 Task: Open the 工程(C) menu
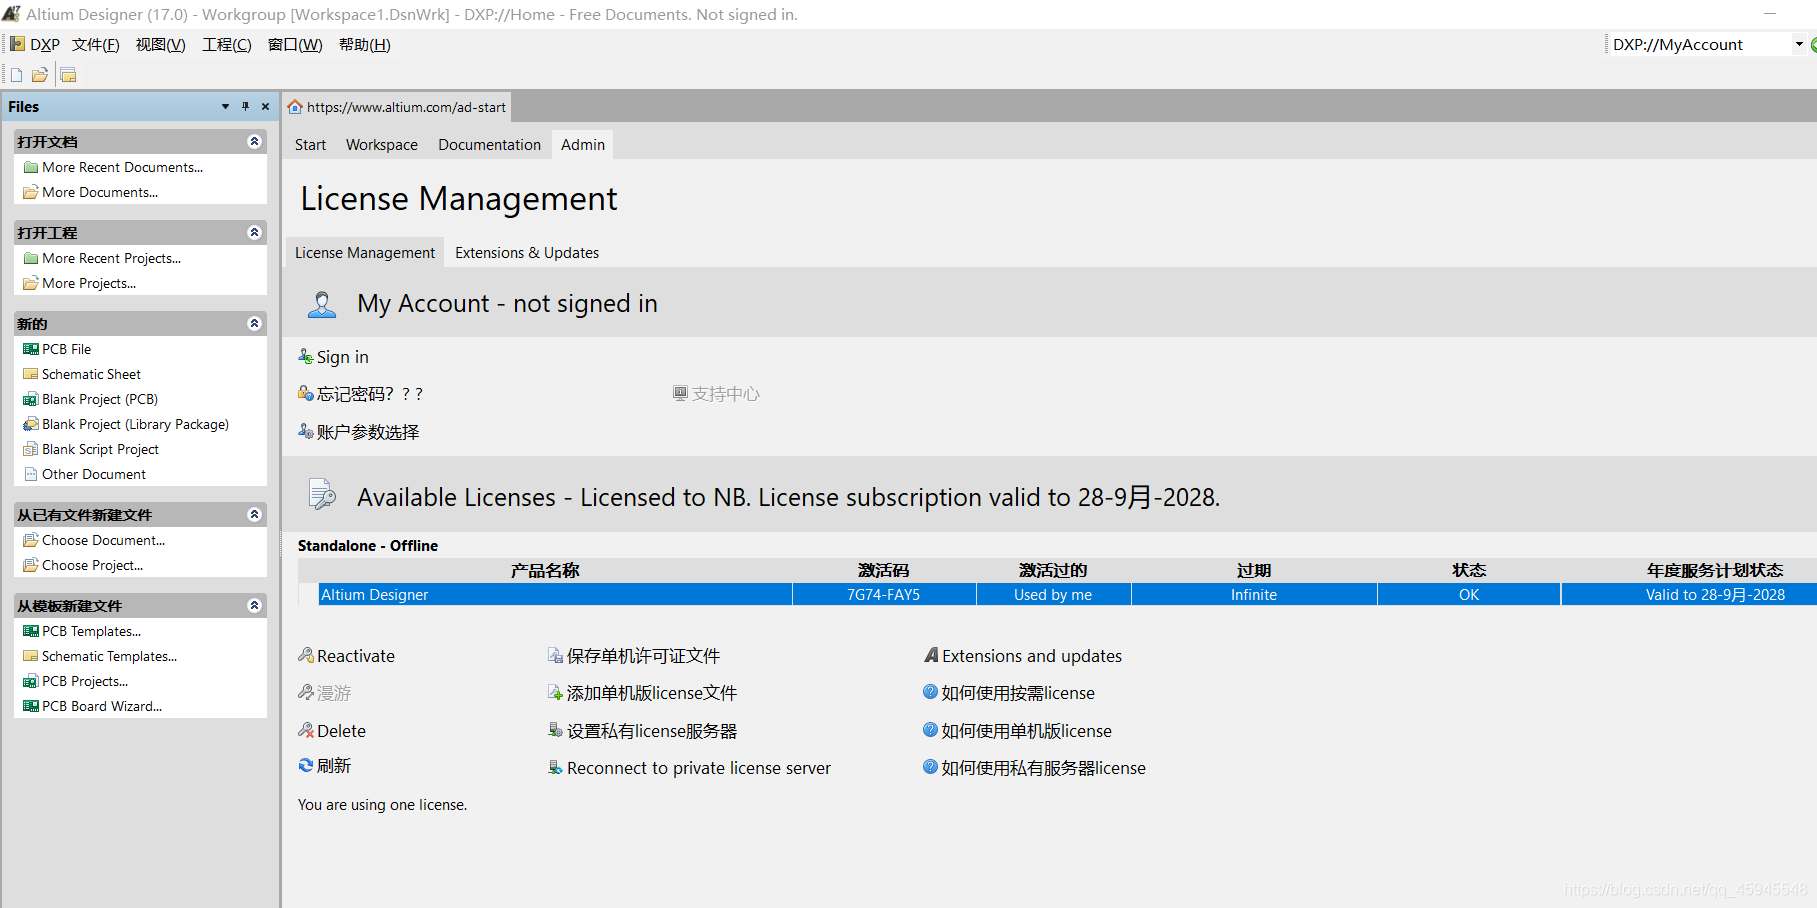click(x=227, y=44)
